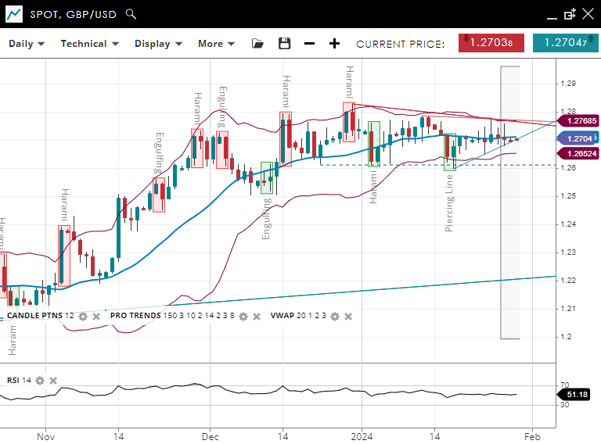Viewport: 601px width, 444px height.
Task: Remove the CANDLE PTNS indicator
Action: click(x=97, y=316)
